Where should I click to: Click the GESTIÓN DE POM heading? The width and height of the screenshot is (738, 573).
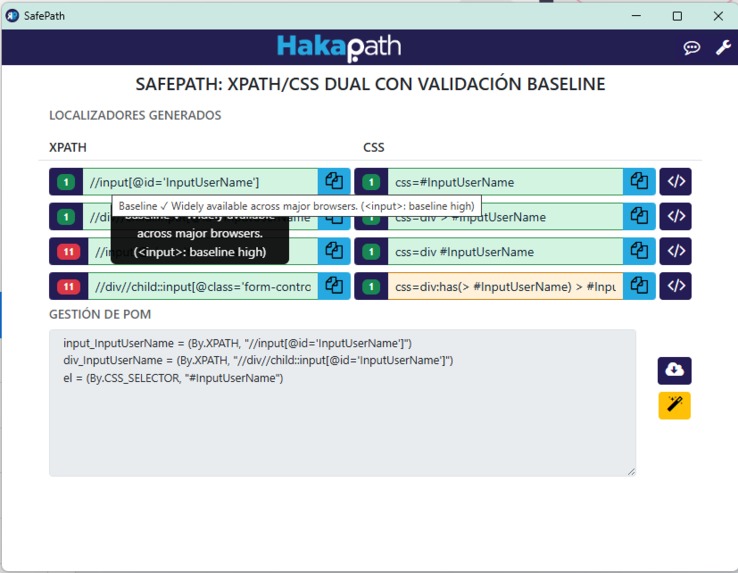click(100, 314)
